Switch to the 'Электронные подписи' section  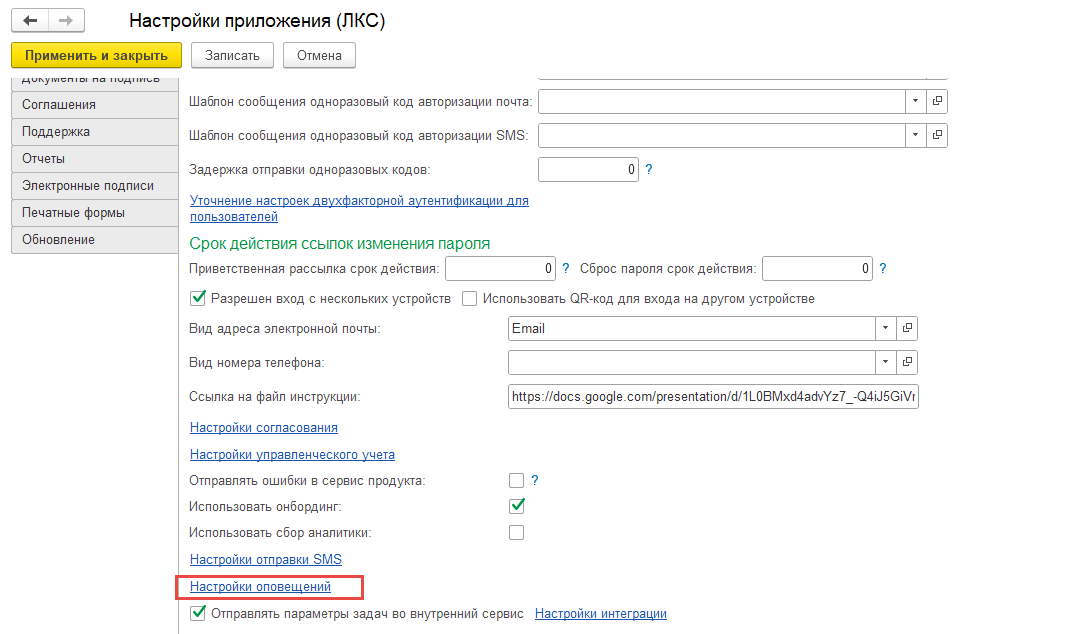pos(95,186)
